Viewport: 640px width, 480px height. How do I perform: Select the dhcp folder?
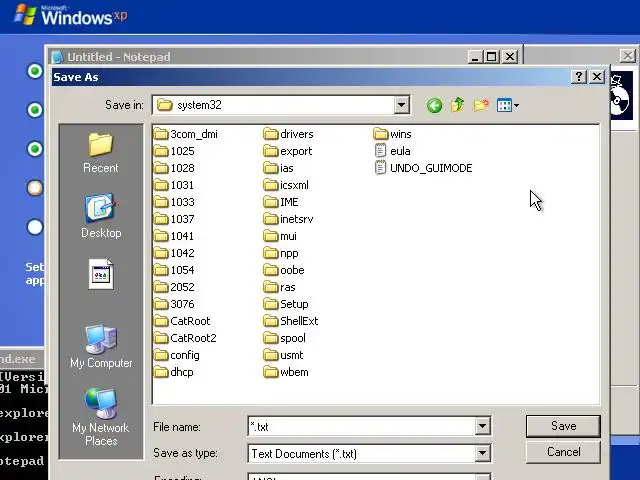(x=174, y=372)
